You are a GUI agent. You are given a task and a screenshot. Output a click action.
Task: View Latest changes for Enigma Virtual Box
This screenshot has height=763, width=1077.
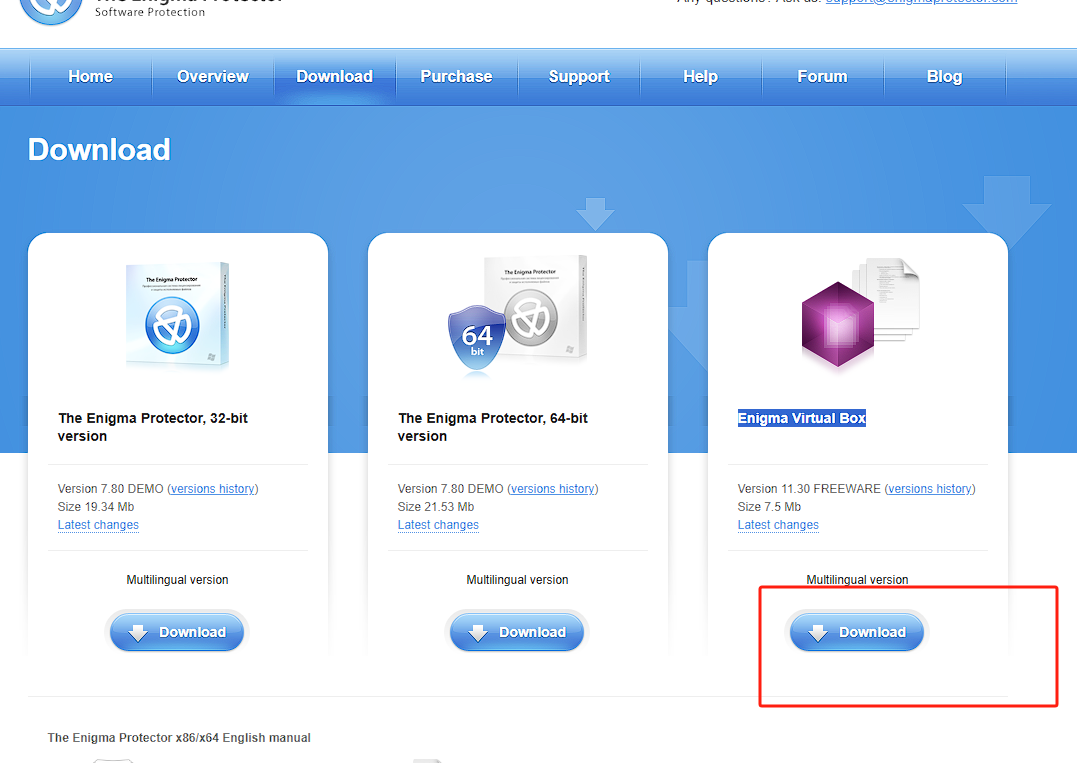coord(778,525)
